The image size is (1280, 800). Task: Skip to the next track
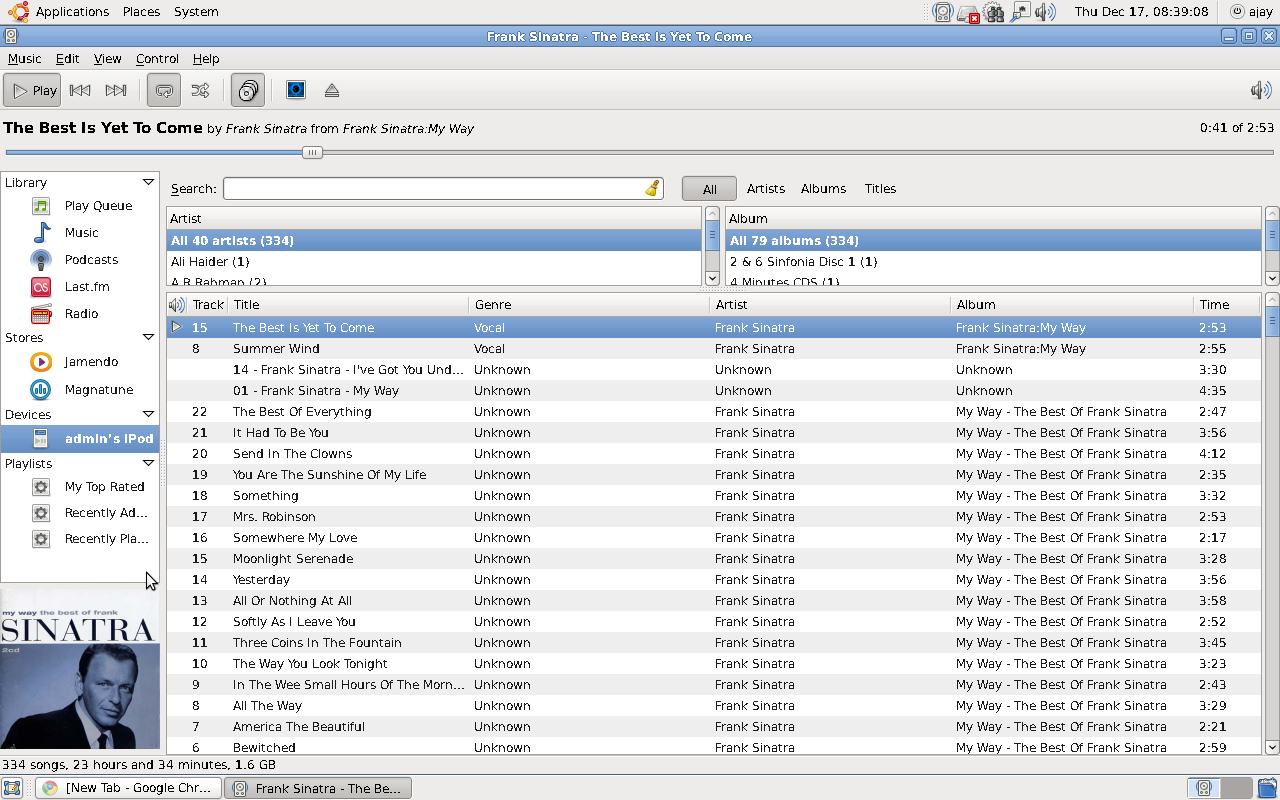pos(116,90)
